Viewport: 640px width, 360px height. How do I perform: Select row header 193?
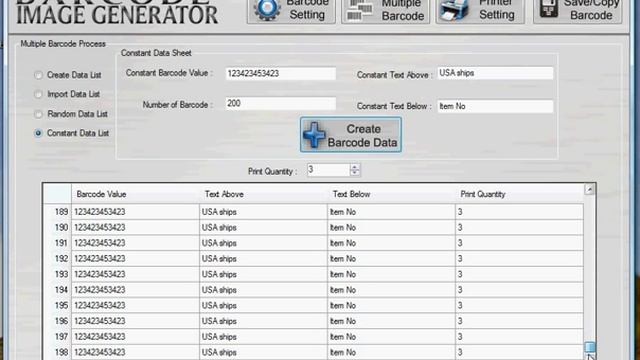coord(57,274)
